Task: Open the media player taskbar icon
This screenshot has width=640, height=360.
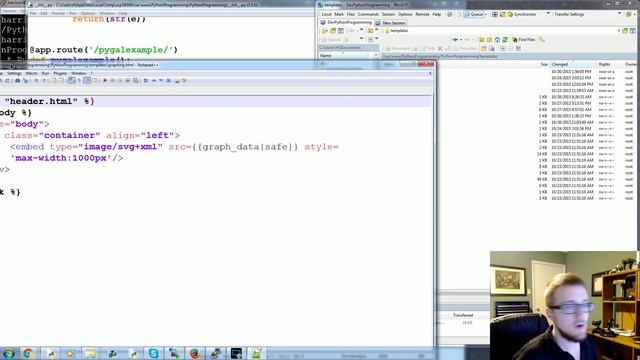Action: click(x=70, y=353)
